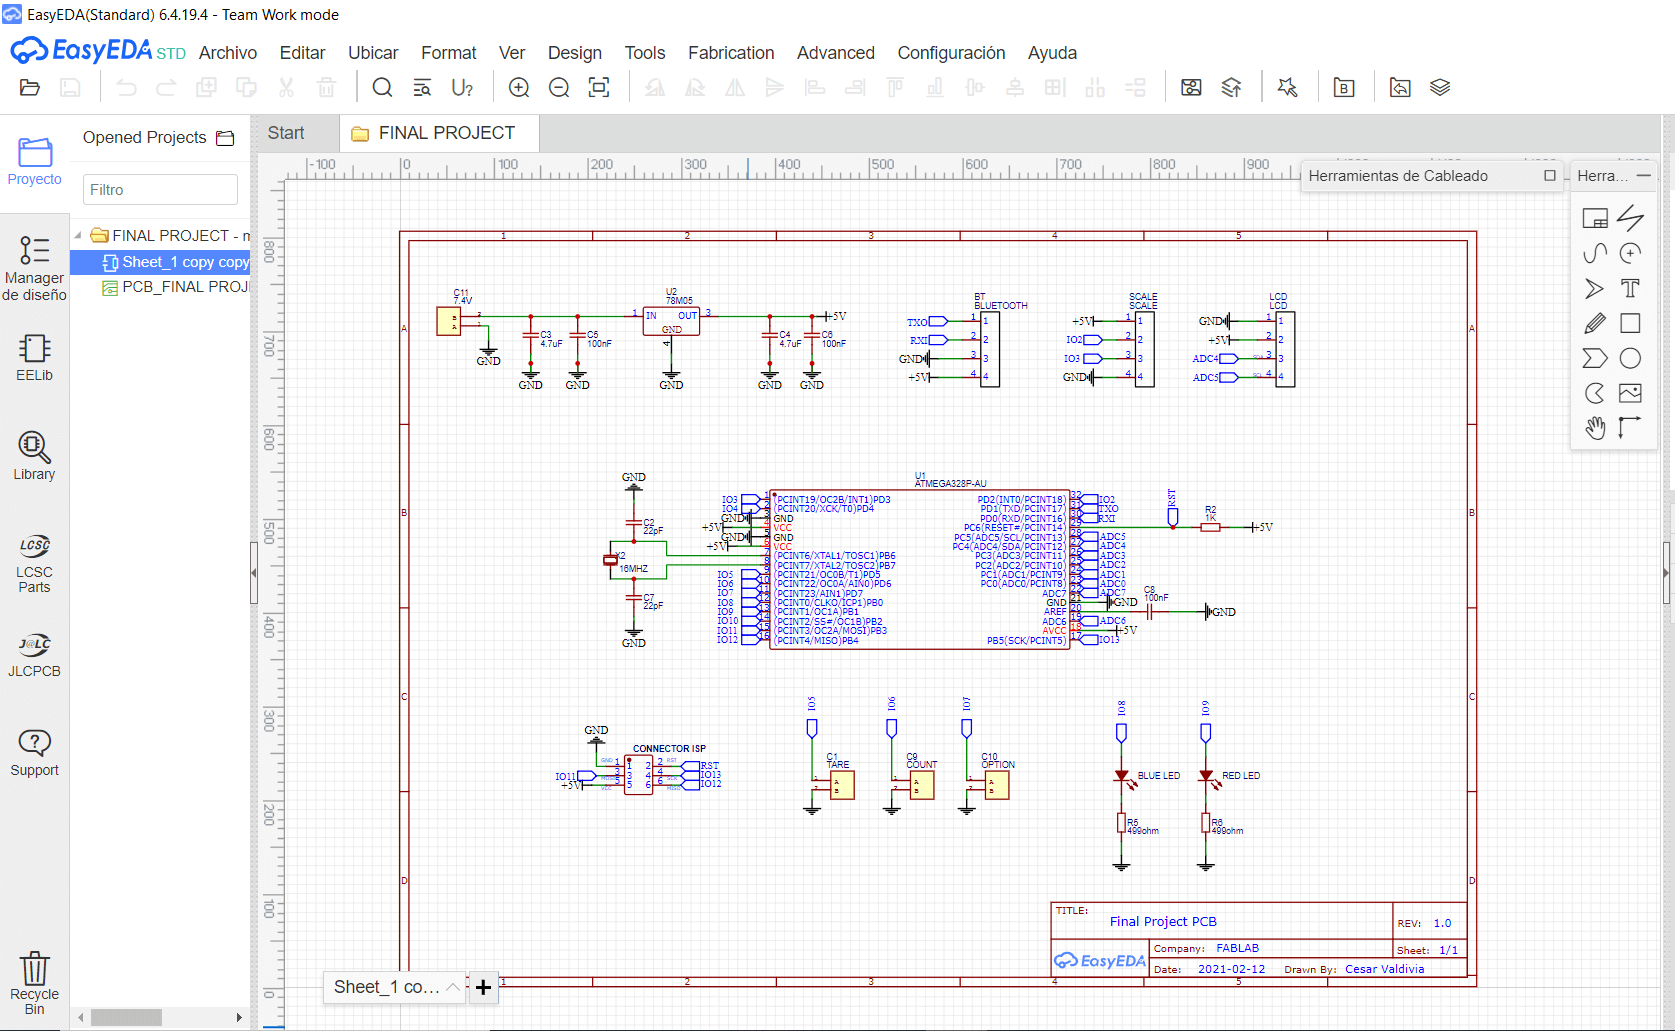Minimize the Herra... drawing tools panel
The width and height of the screenshot is (1675, 1031).
1643,175
